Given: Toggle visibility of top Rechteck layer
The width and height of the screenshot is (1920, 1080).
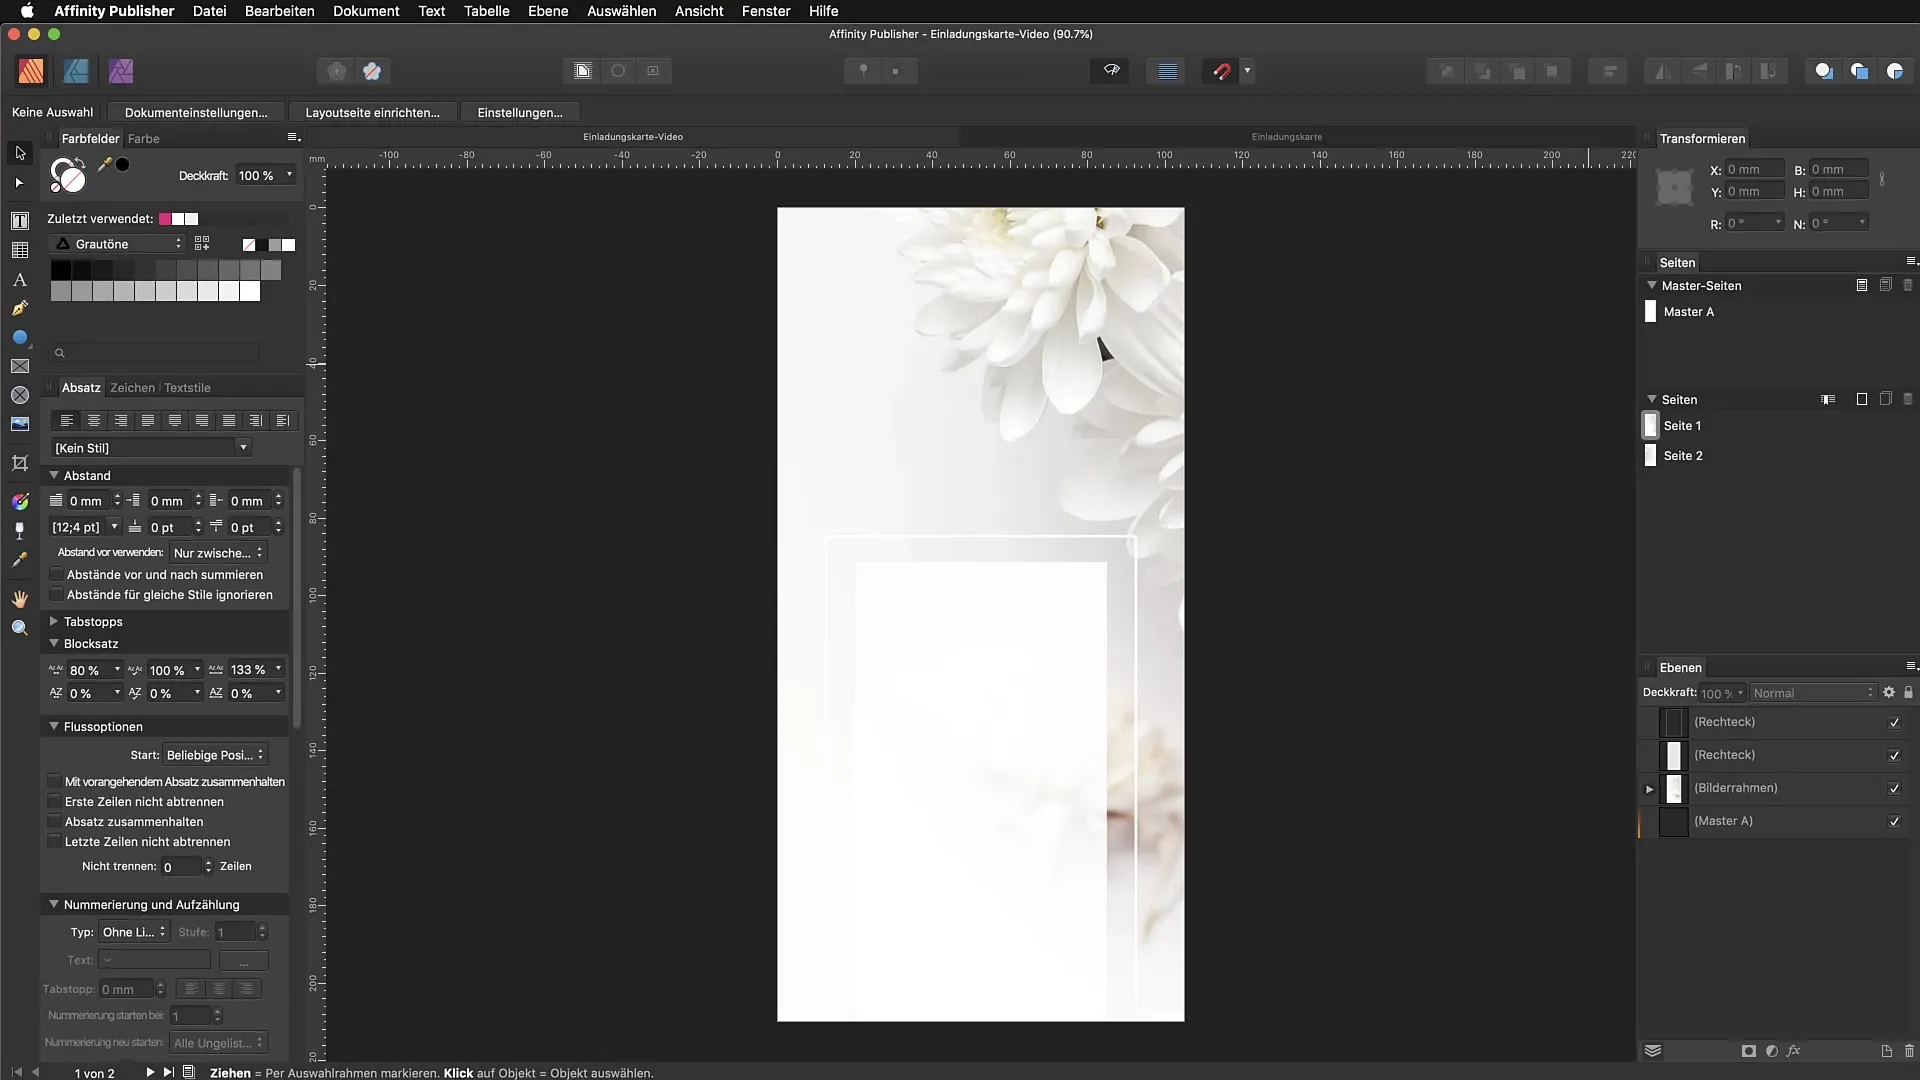Looking at the screenshot, I should 1894,722.
